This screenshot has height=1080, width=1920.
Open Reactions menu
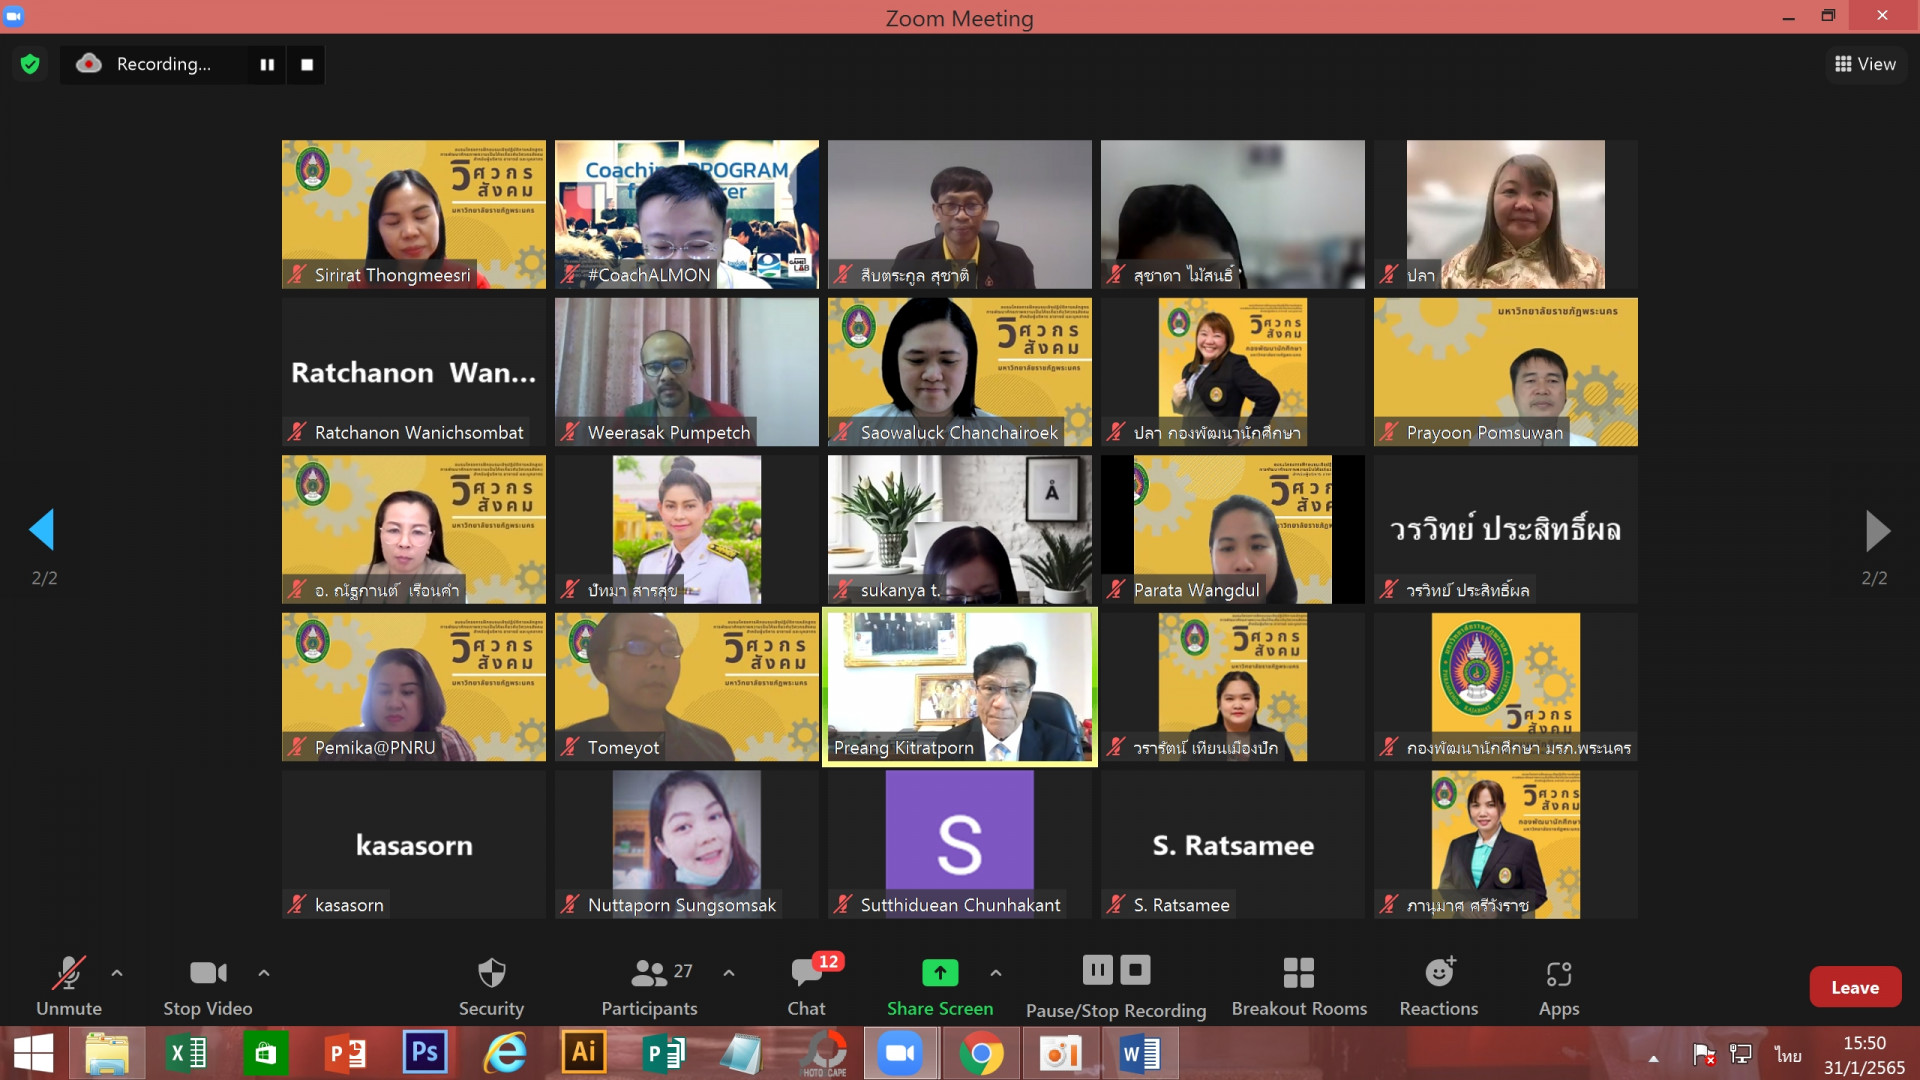tap(1439, 987)
